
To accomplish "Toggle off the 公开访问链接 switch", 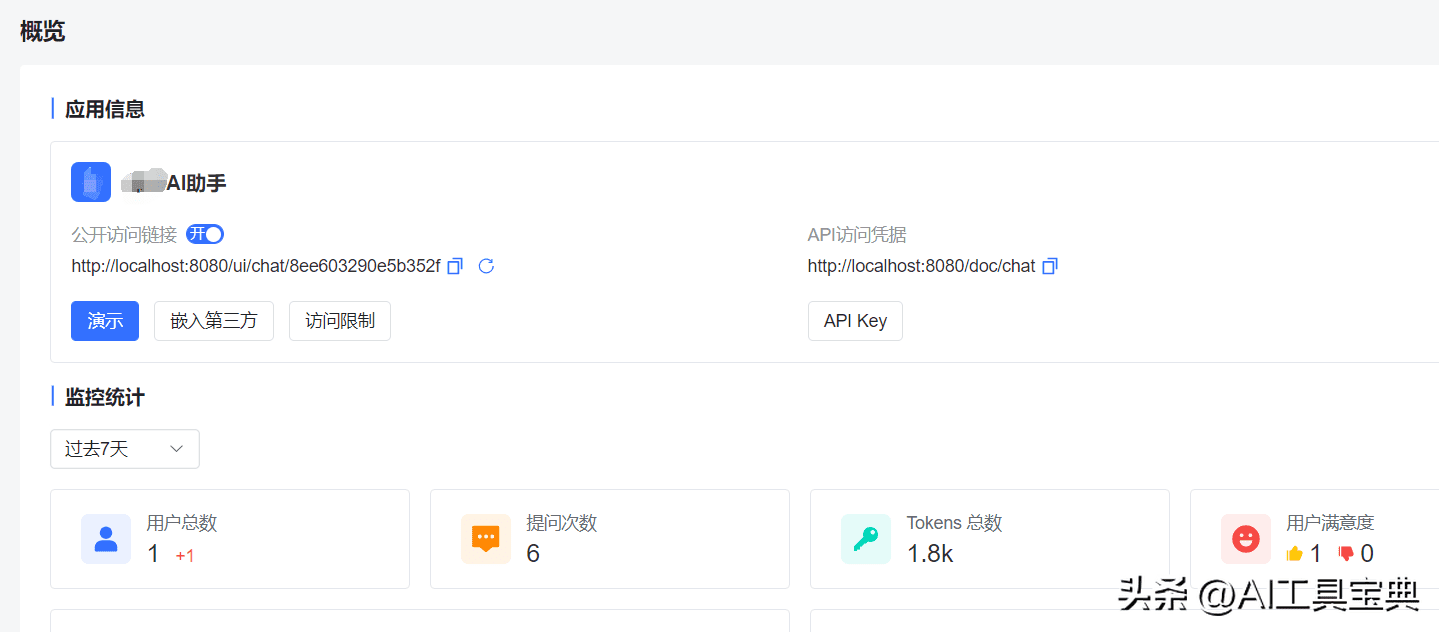I will pyautogui.click(x=205, y=234).
